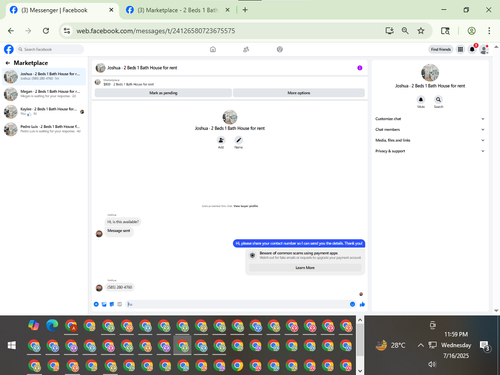
Task: Click Learn More on scam warning
Action: click(x=305, y=268)
